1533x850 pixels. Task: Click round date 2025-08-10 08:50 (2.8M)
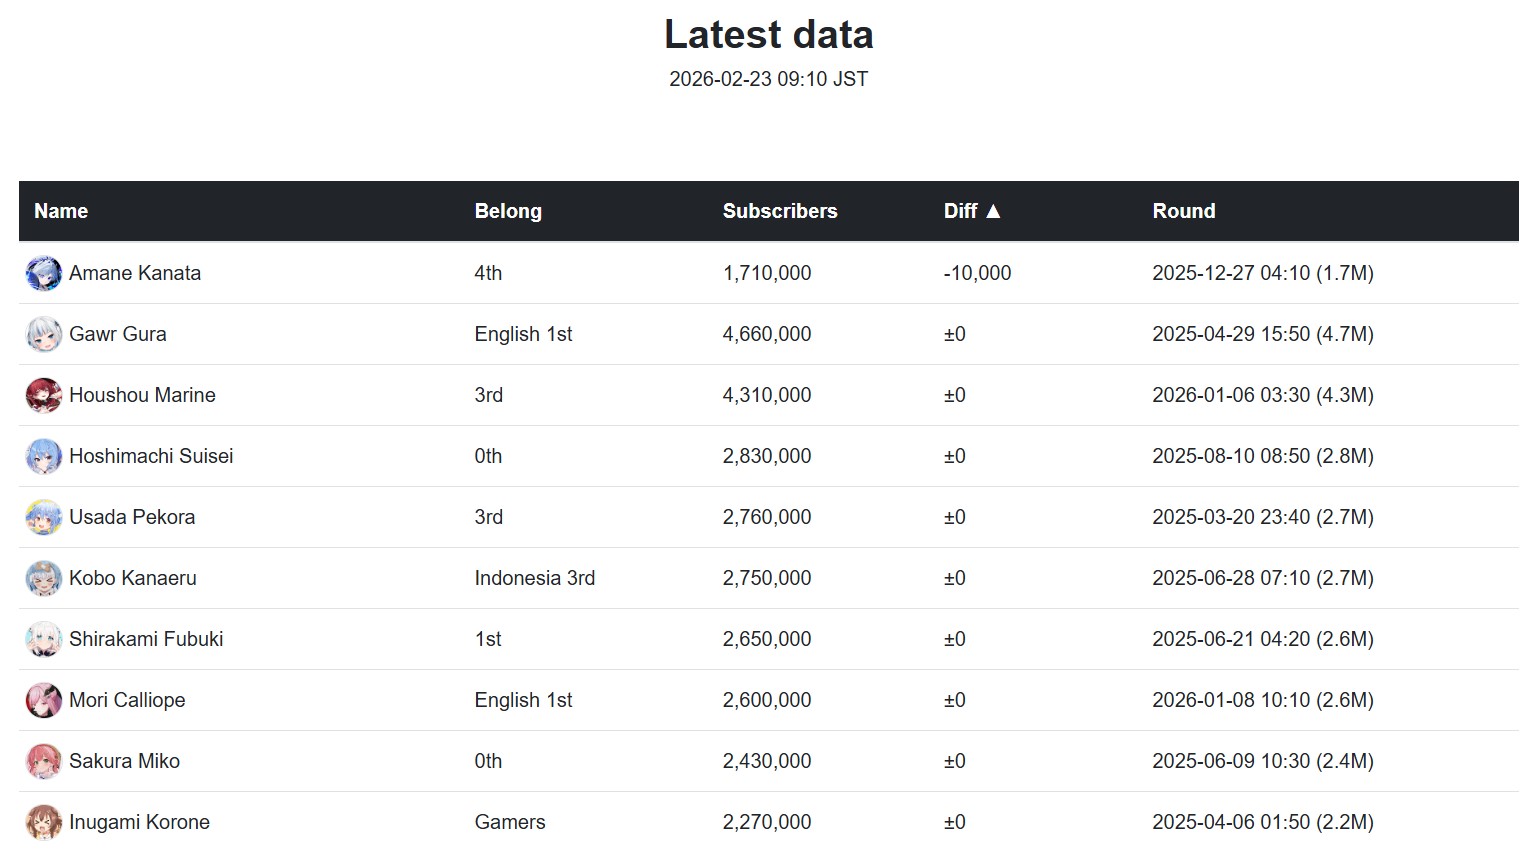1263,456
